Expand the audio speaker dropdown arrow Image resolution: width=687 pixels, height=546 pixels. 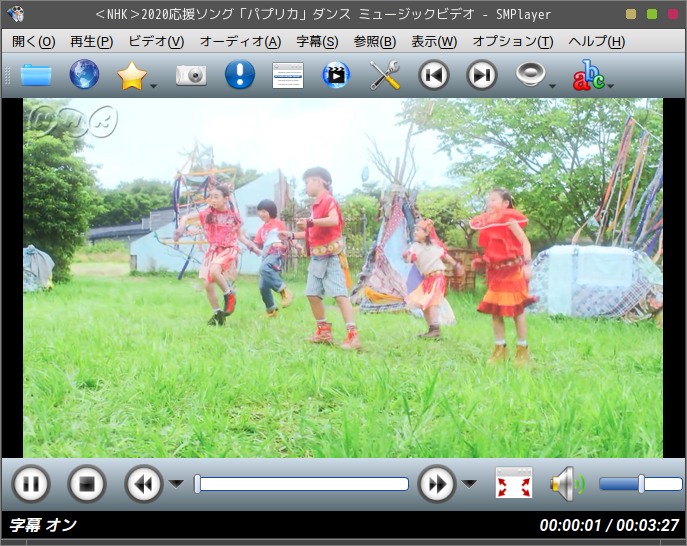tap(552, 86)
